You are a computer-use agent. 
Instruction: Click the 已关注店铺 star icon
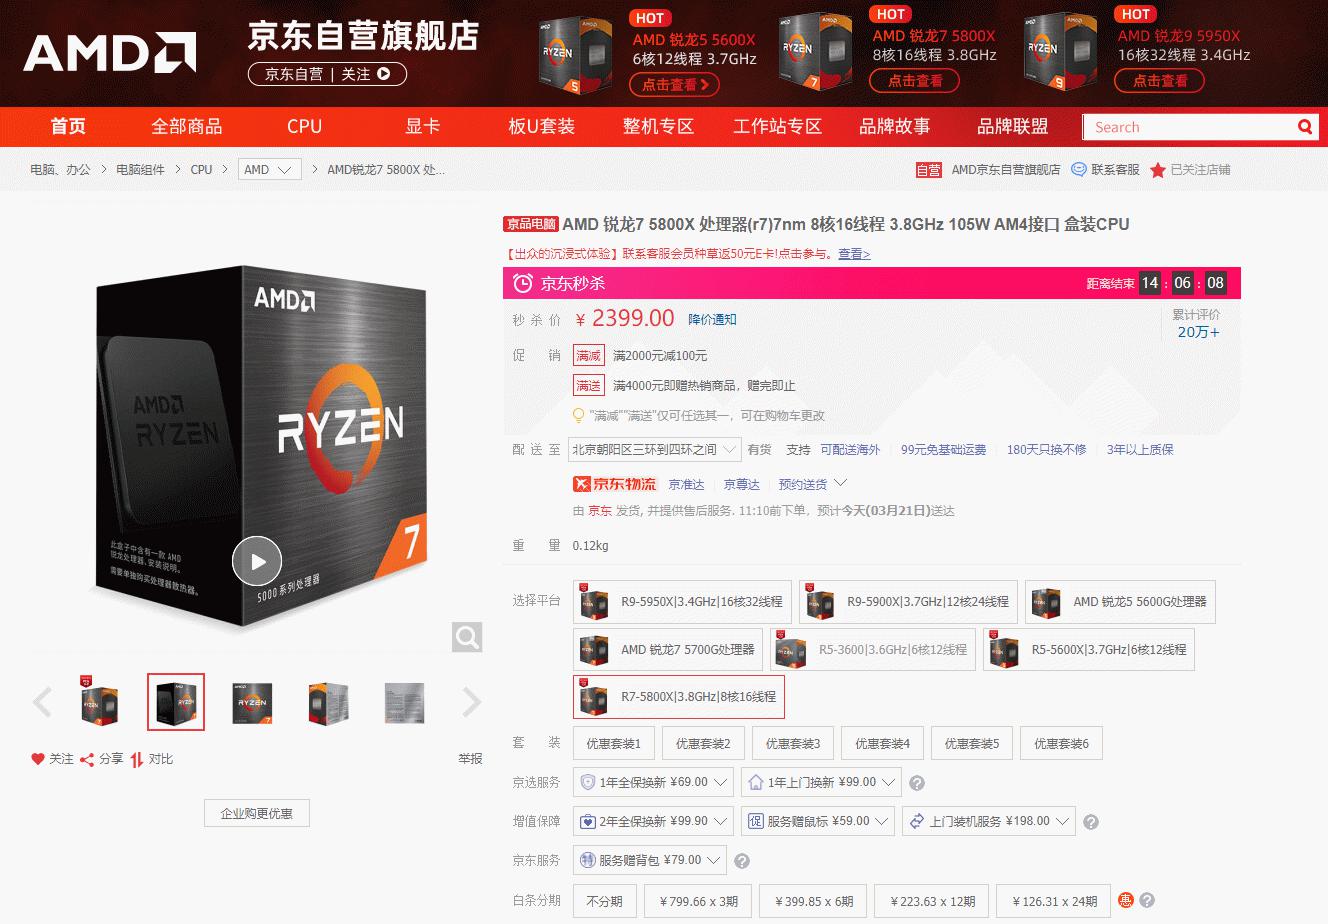(x=1158, y=170)
